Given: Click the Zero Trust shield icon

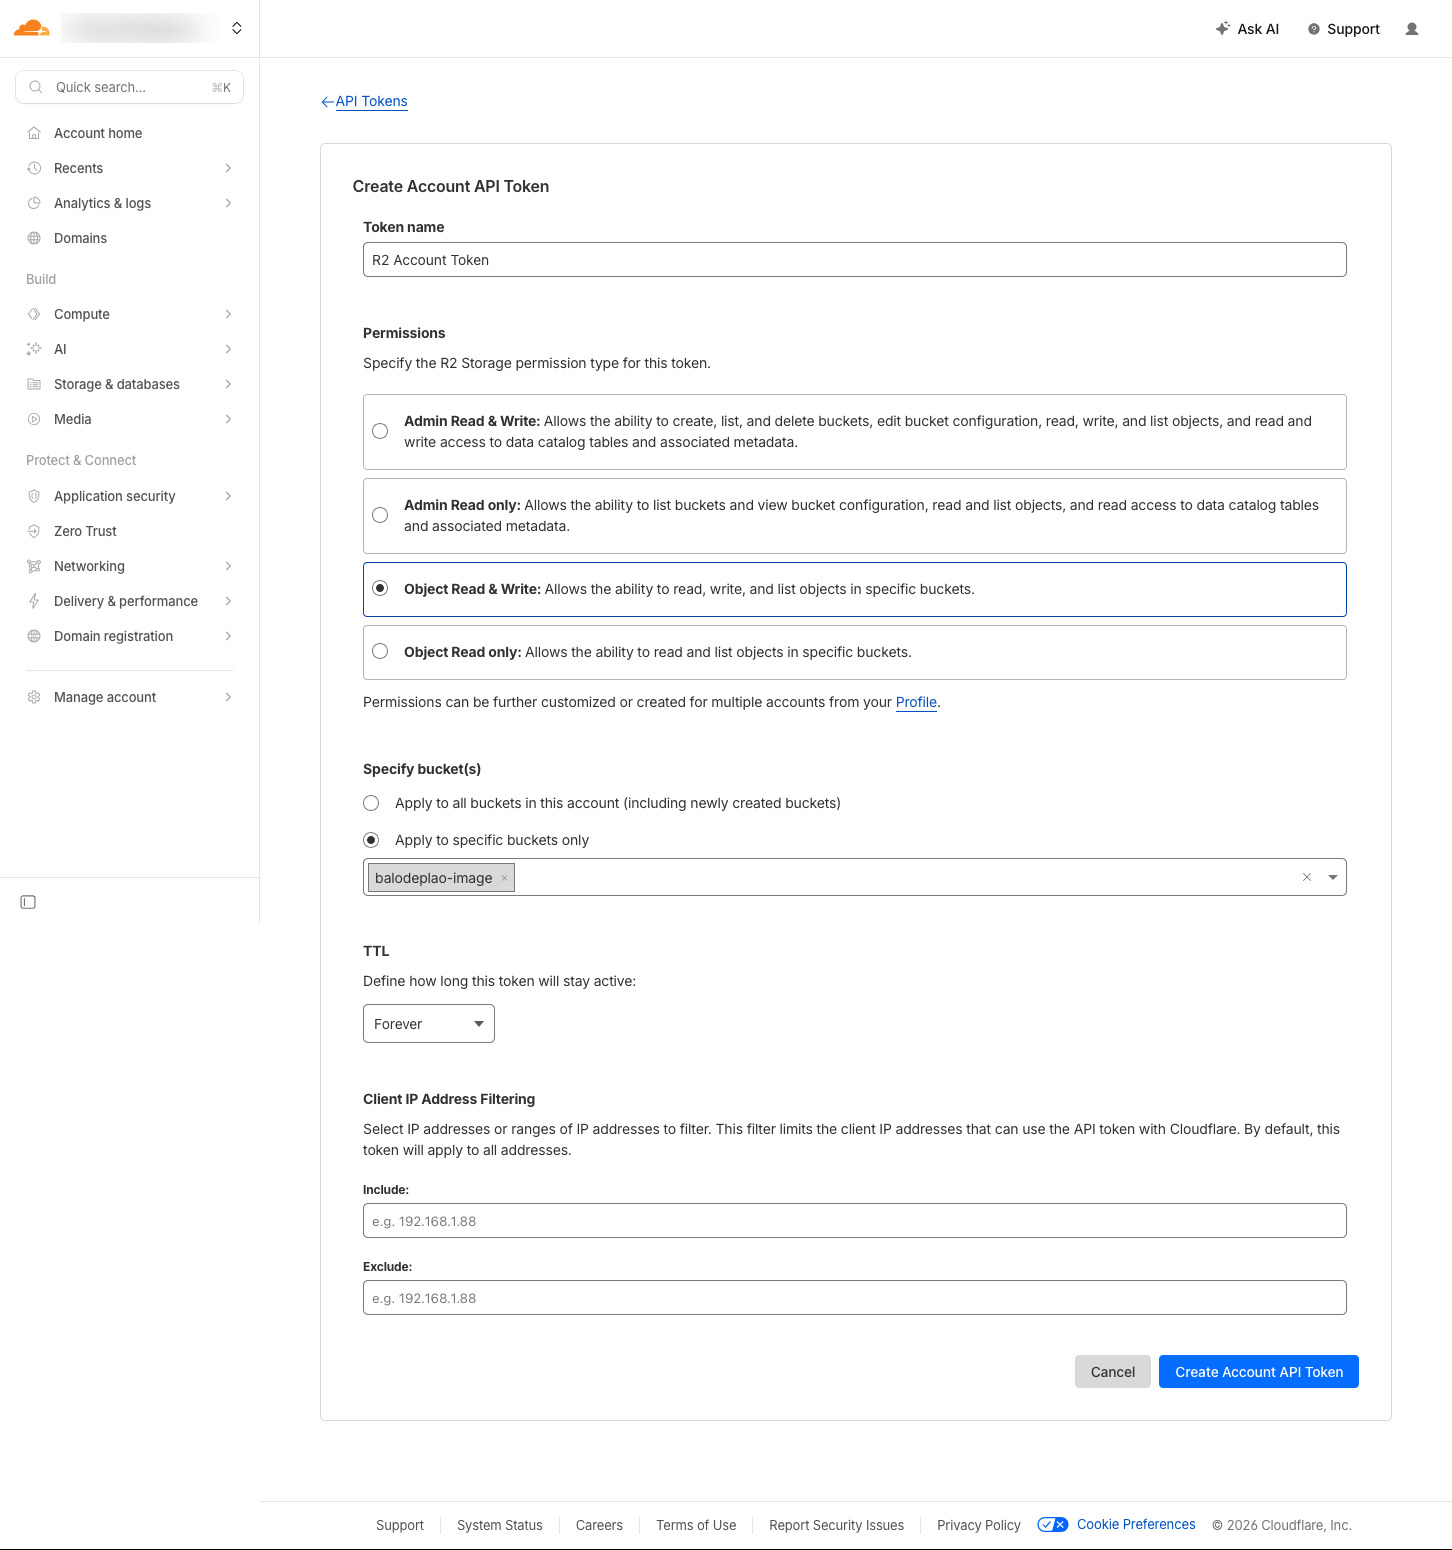Looking at the screenshot, I should click(34, 531).
